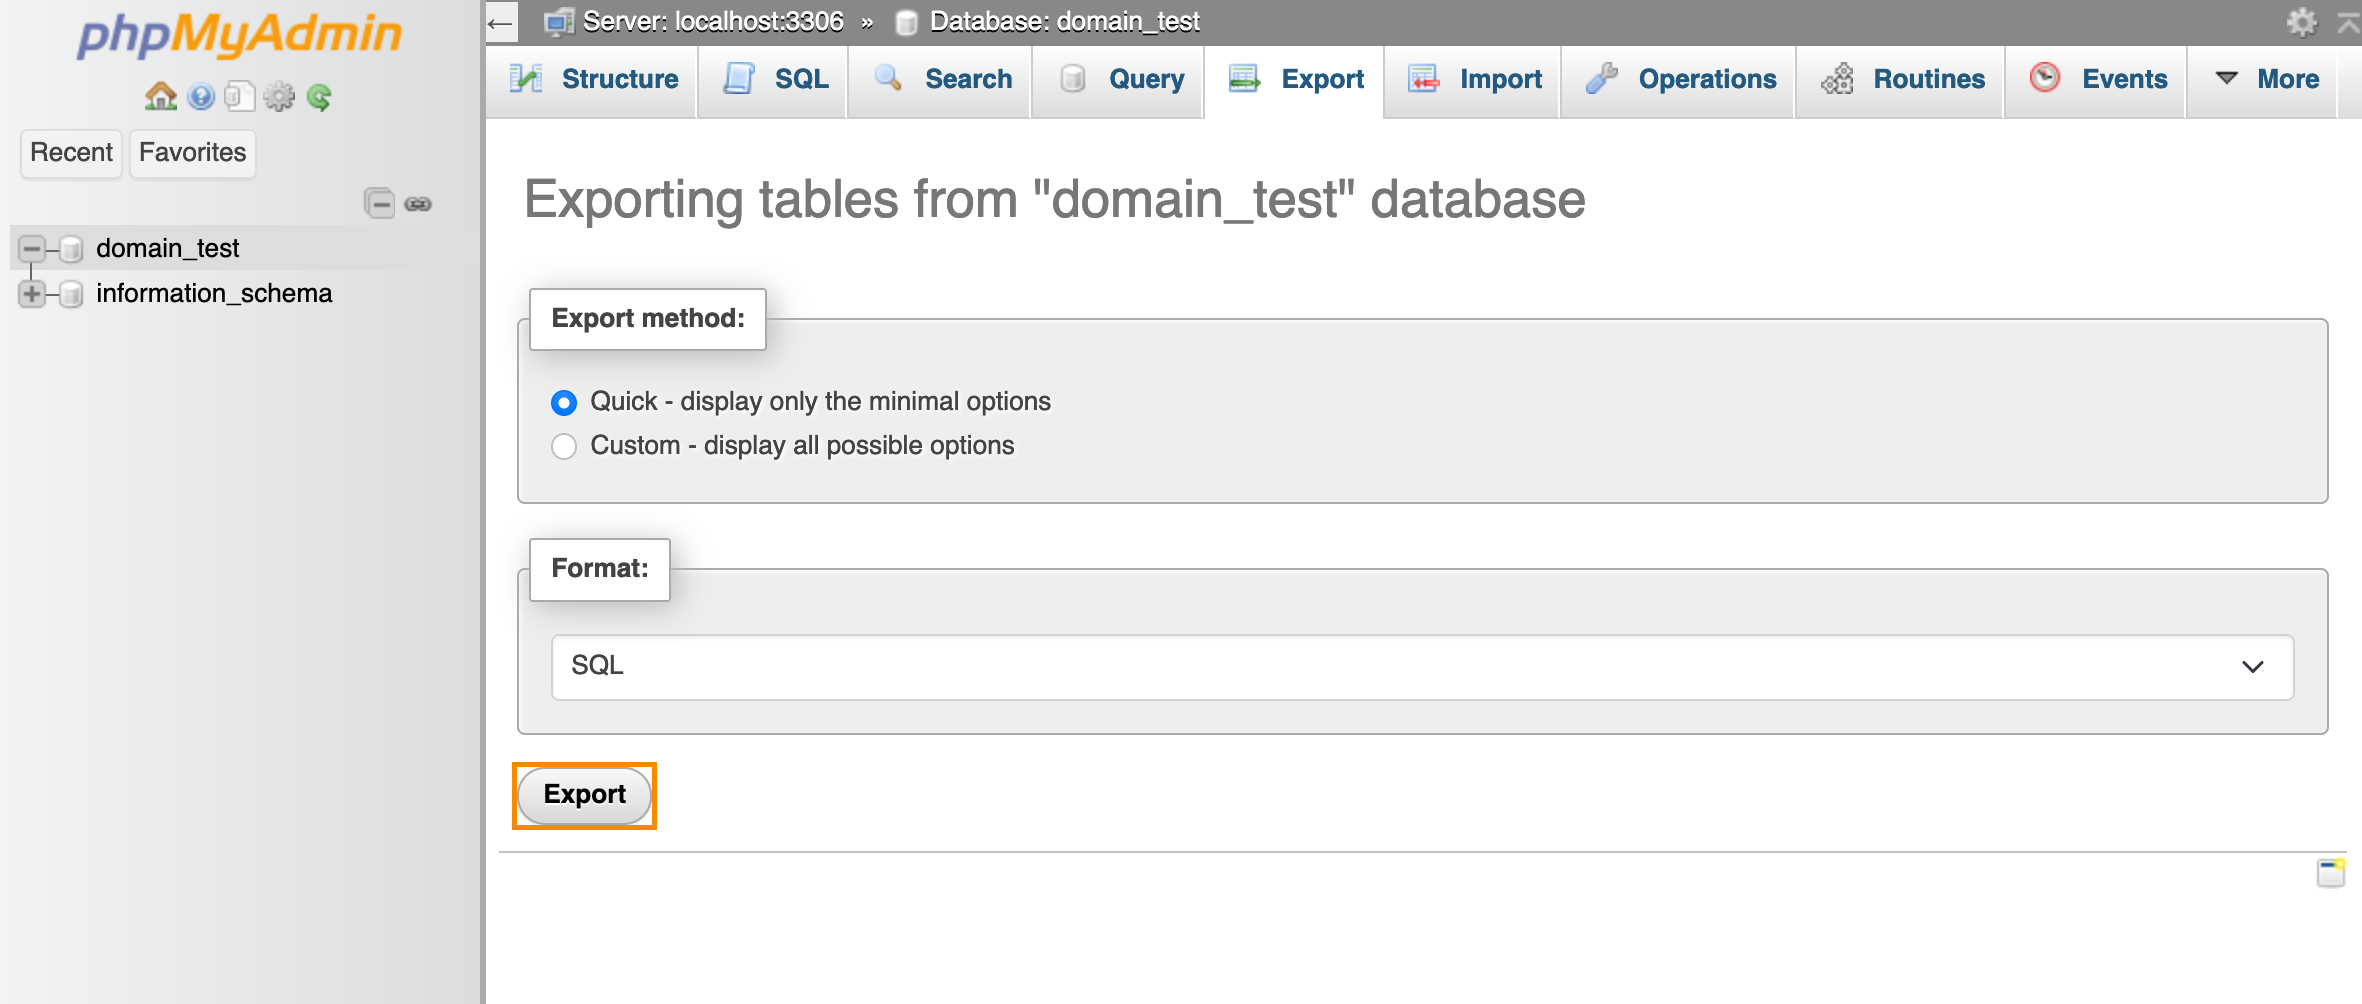The height and width of the screenshot is (1004, 2362).
Task: Select Quick export method radio button
Action: click(564, 403)
